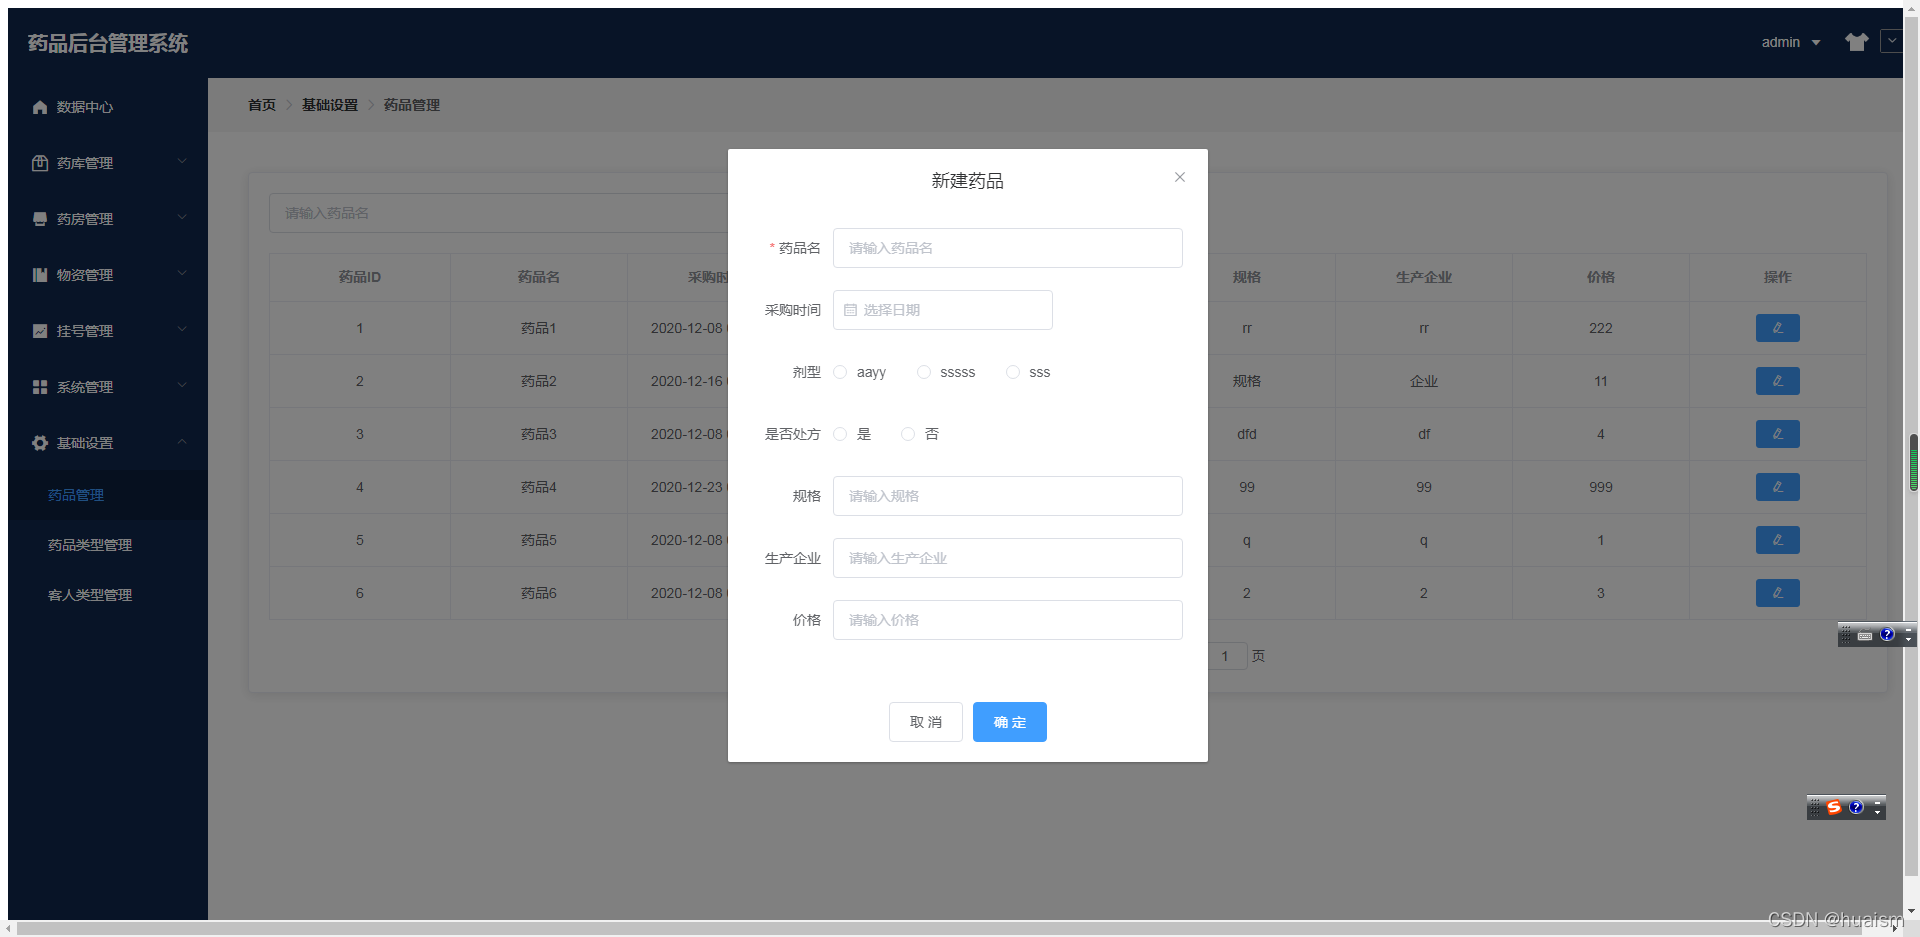This screenshot has width=1920, height=937.
Task: Select the sss 剂型 radio option
Action: point(1028,372)
